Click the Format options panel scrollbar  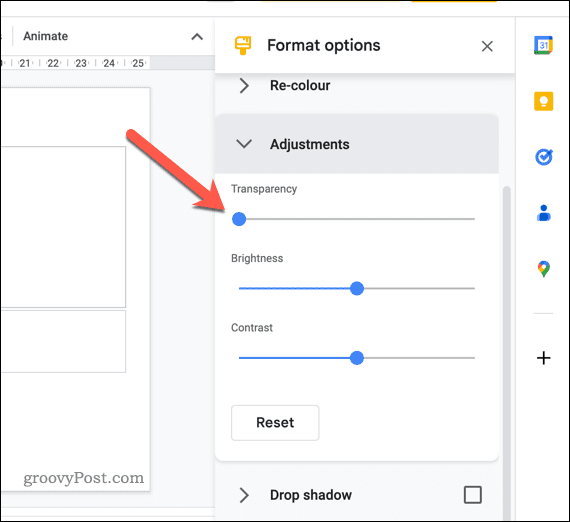(x=507, y=353)
